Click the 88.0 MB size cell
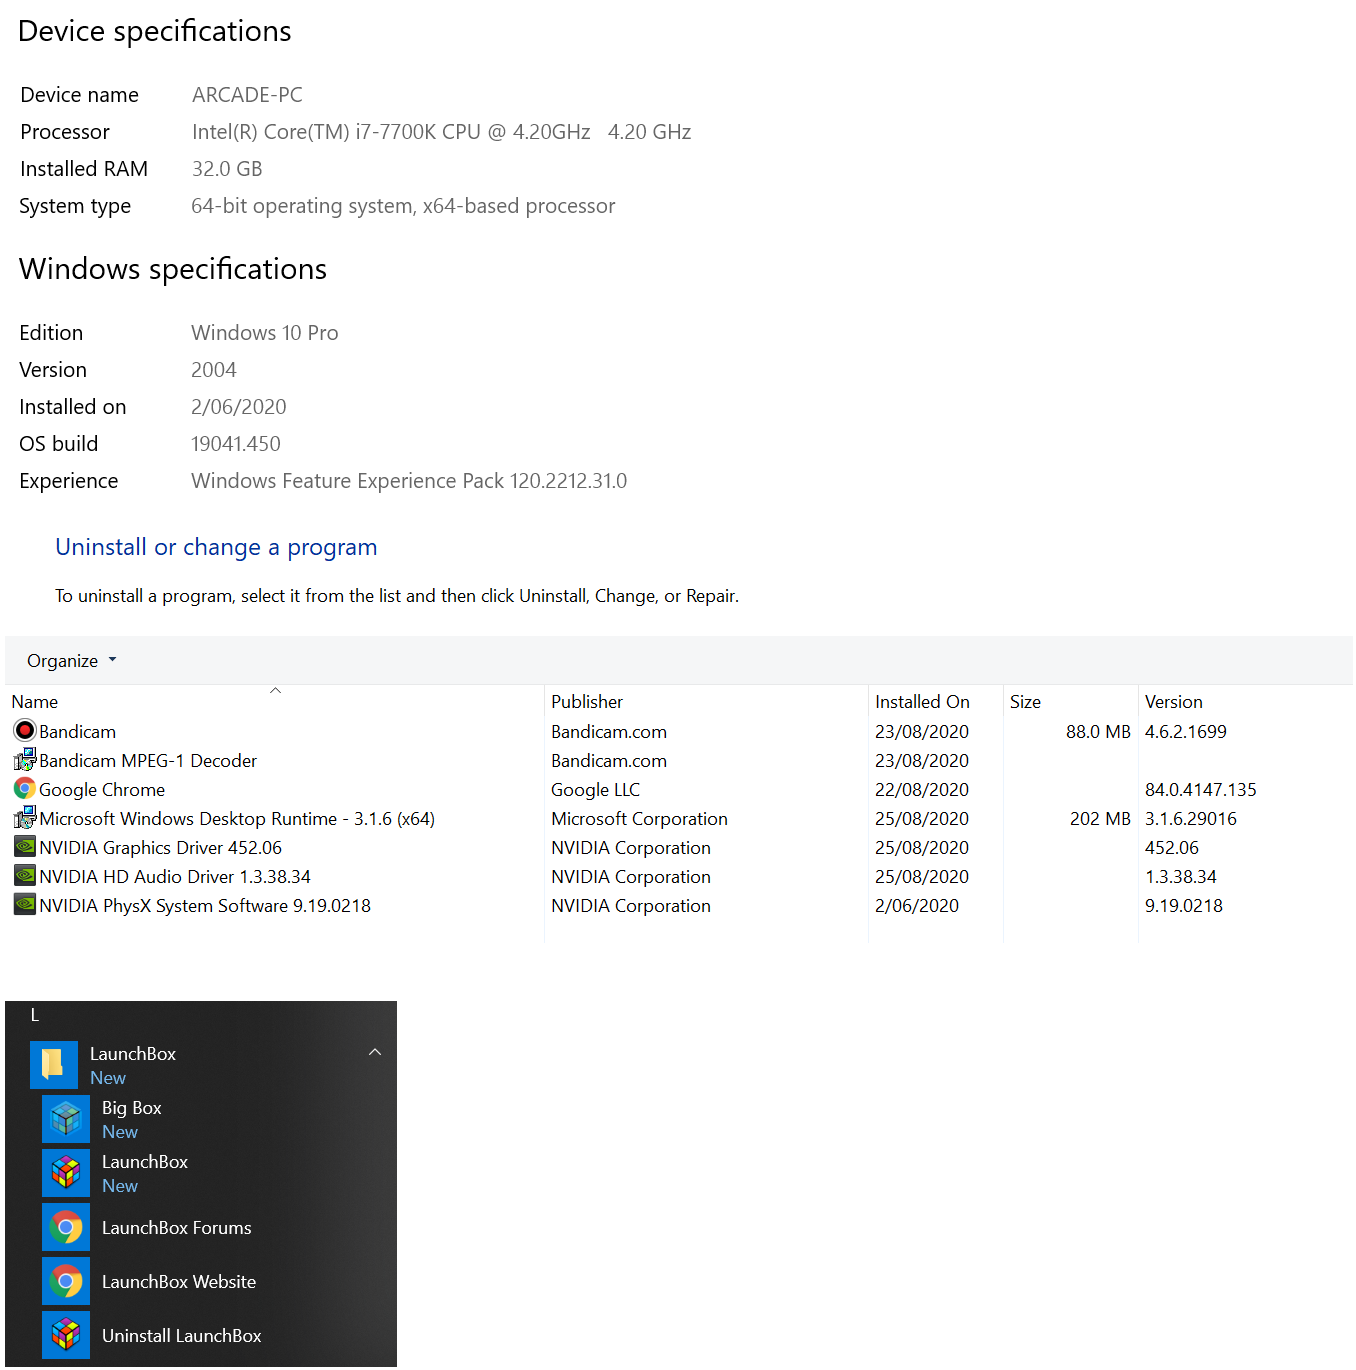 pyautogui.click(x=1098, y=731)
